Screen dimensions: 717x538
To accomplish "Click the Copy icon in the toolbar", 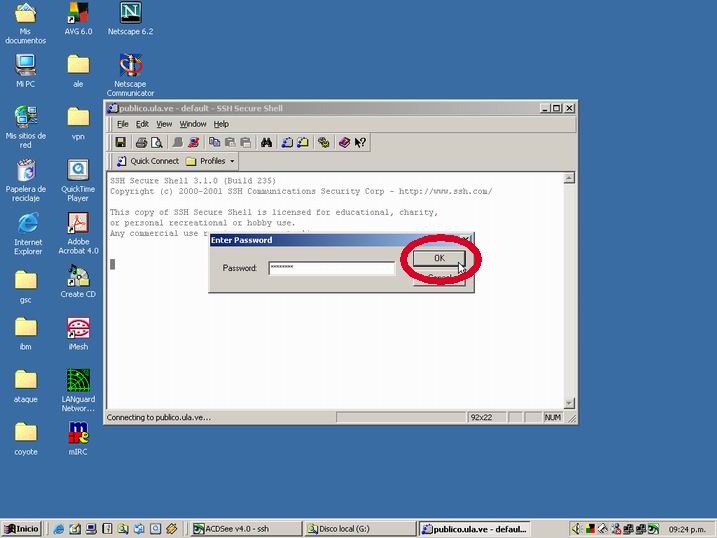I will tap(214, 143).
